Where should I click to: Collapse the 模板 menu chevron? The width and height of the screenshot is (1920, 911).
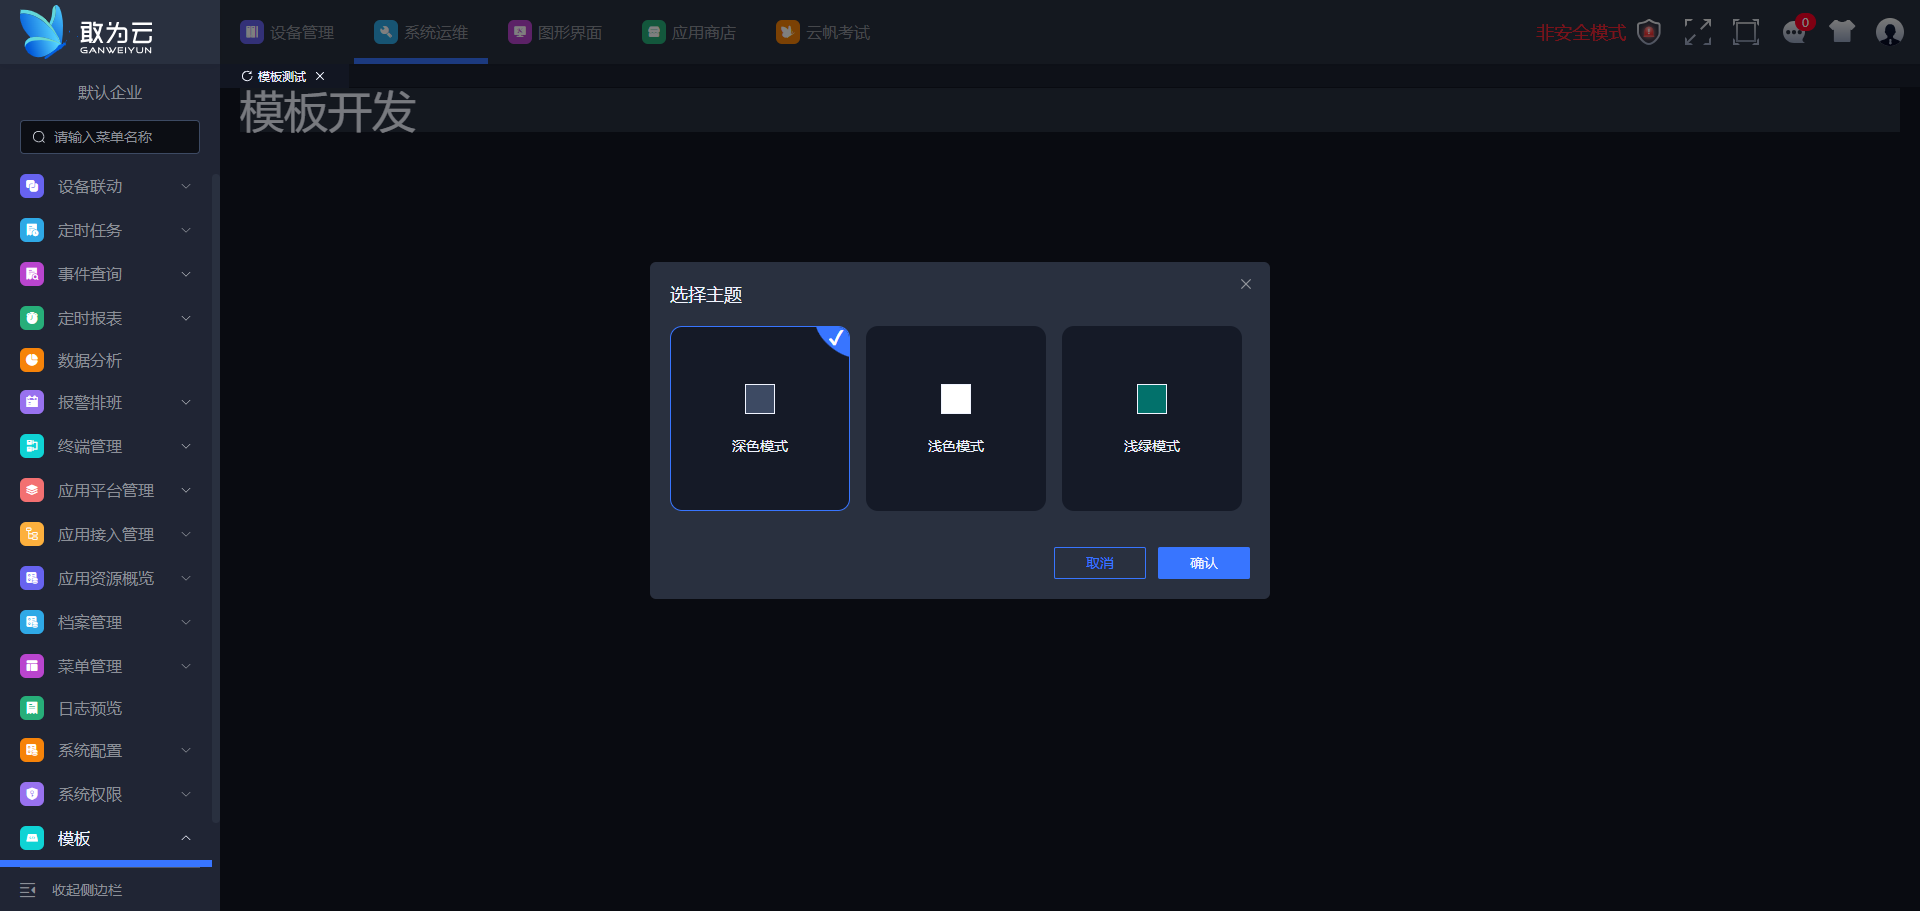coord(186,838)
